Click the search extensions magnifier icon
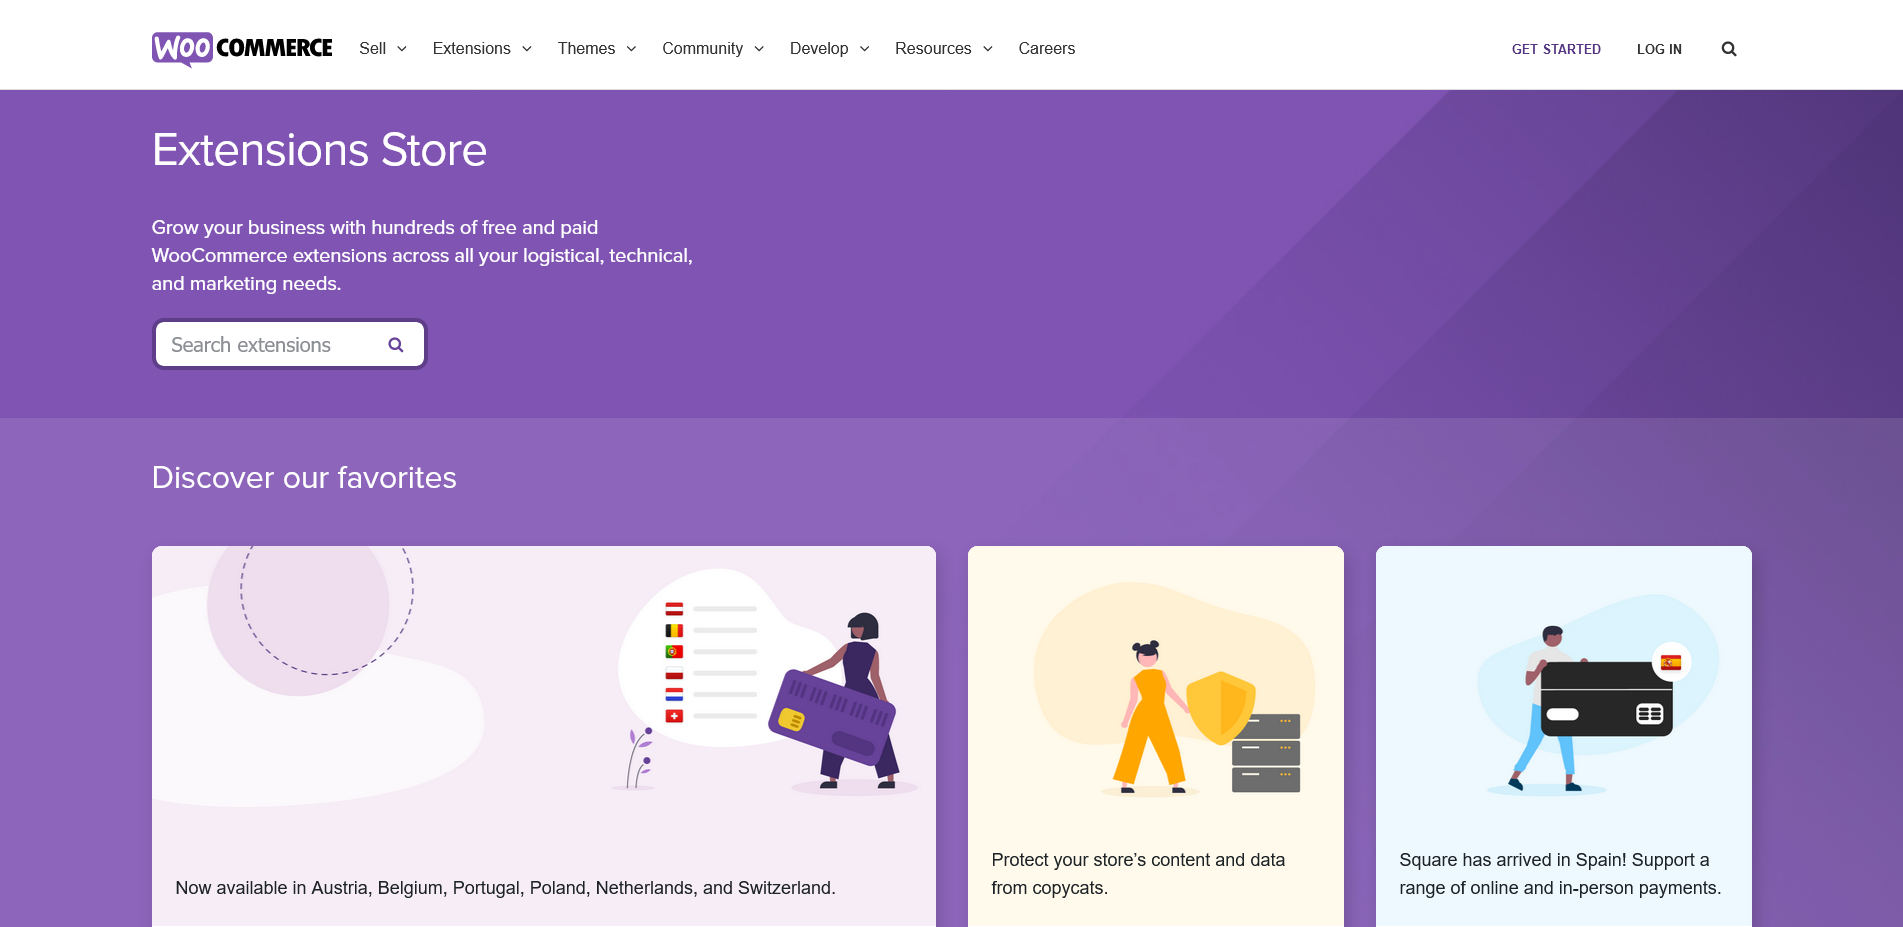This screenshot has width=1903, height=927. point(396,345)
